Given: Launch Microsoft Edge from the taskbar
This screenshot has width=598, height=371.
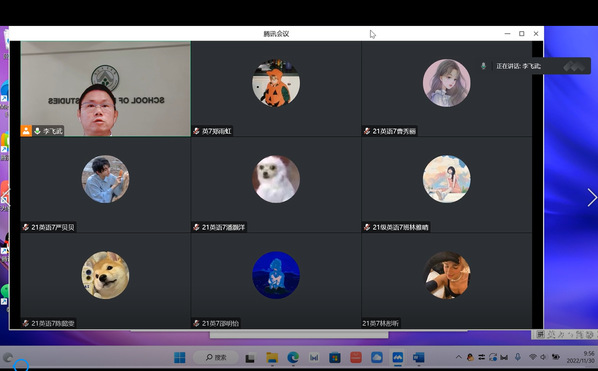Looking at the screenshot, I should pos(293,357).
